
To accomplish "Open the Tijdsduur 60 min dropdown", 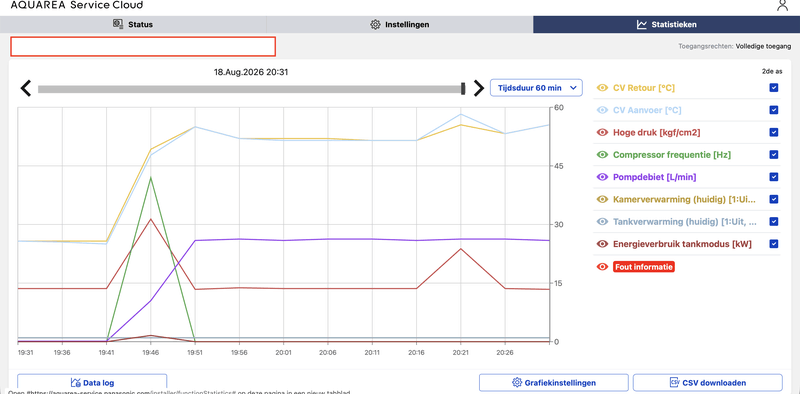I will pyautogui.click(x=536, y=88).
